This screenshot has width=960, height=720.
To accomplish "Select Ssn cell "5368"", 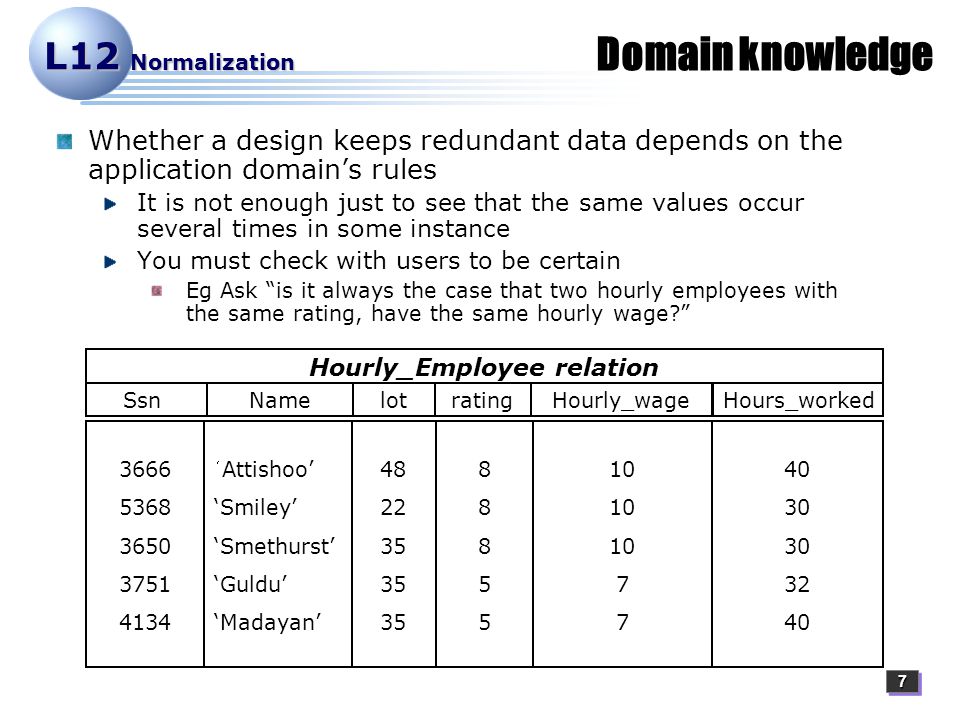I will pos(145,508).
